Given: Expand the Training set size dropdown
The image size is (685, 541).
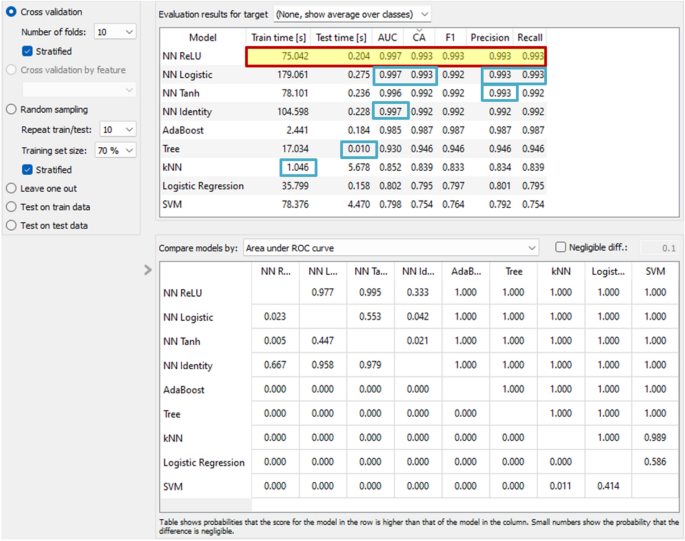Looking at the screenshot, I should pos(116,149).
